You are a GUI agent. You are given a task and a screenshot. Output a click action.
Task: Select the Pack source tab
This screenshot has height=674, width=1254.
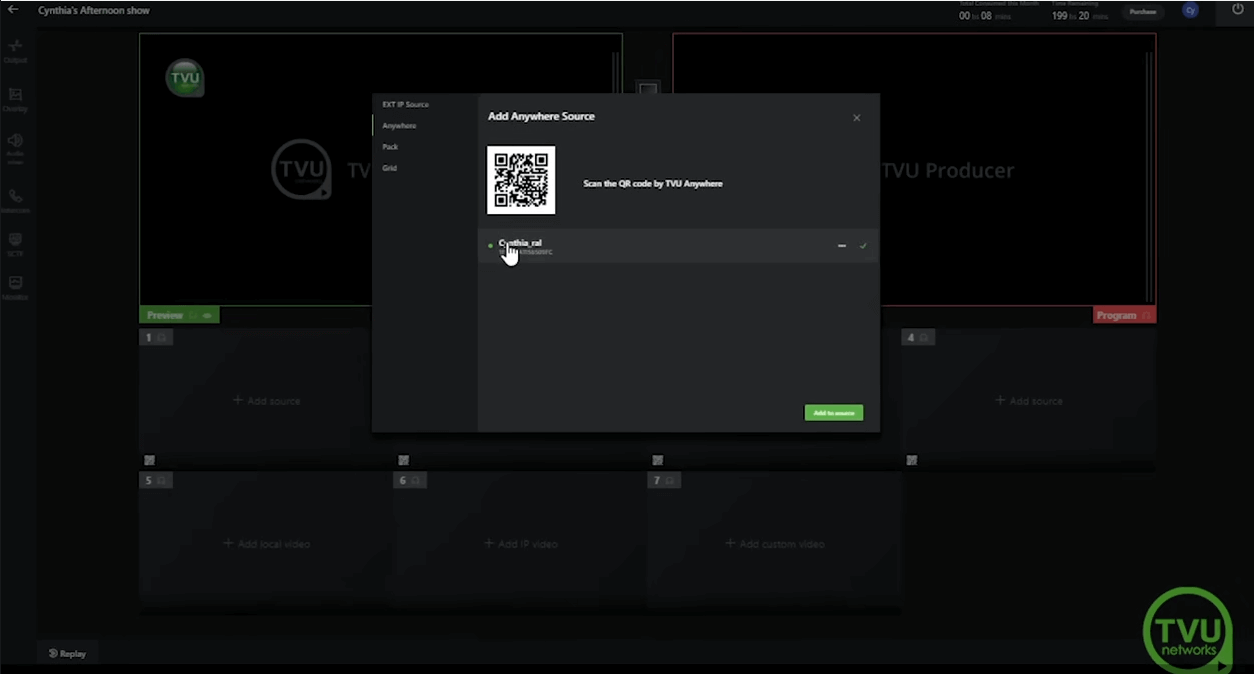[x=390, y=147]
